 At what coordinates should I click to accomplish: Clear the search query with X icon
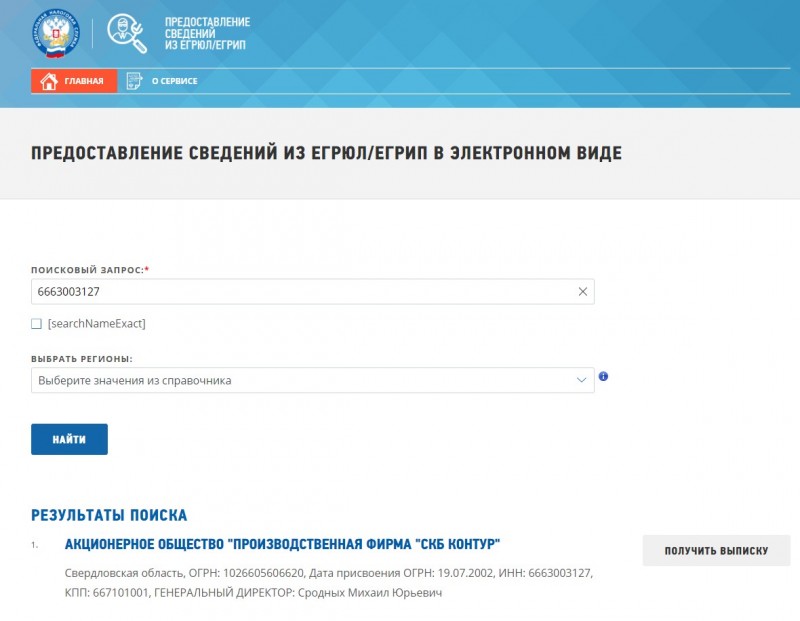coord(583,291)
